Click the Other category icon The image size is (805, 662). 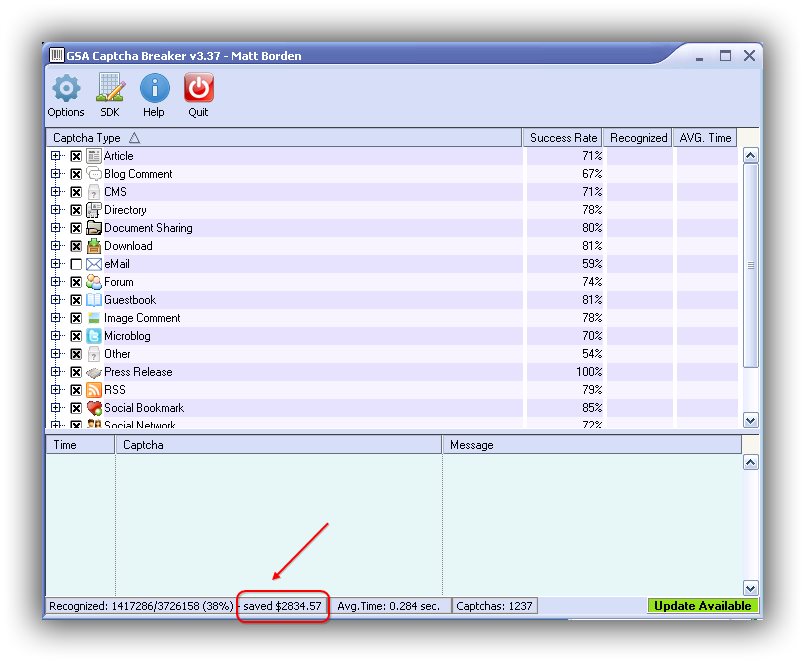tap(93, 354)
